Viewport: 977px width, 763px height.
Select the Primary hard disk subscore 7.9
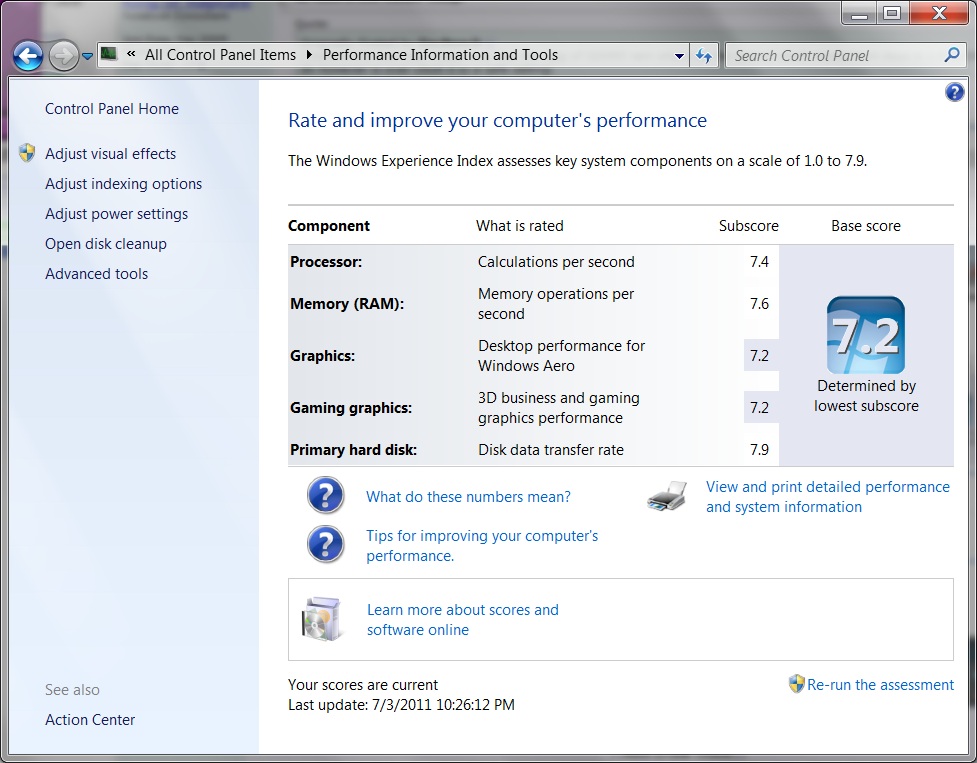[759, 450]
